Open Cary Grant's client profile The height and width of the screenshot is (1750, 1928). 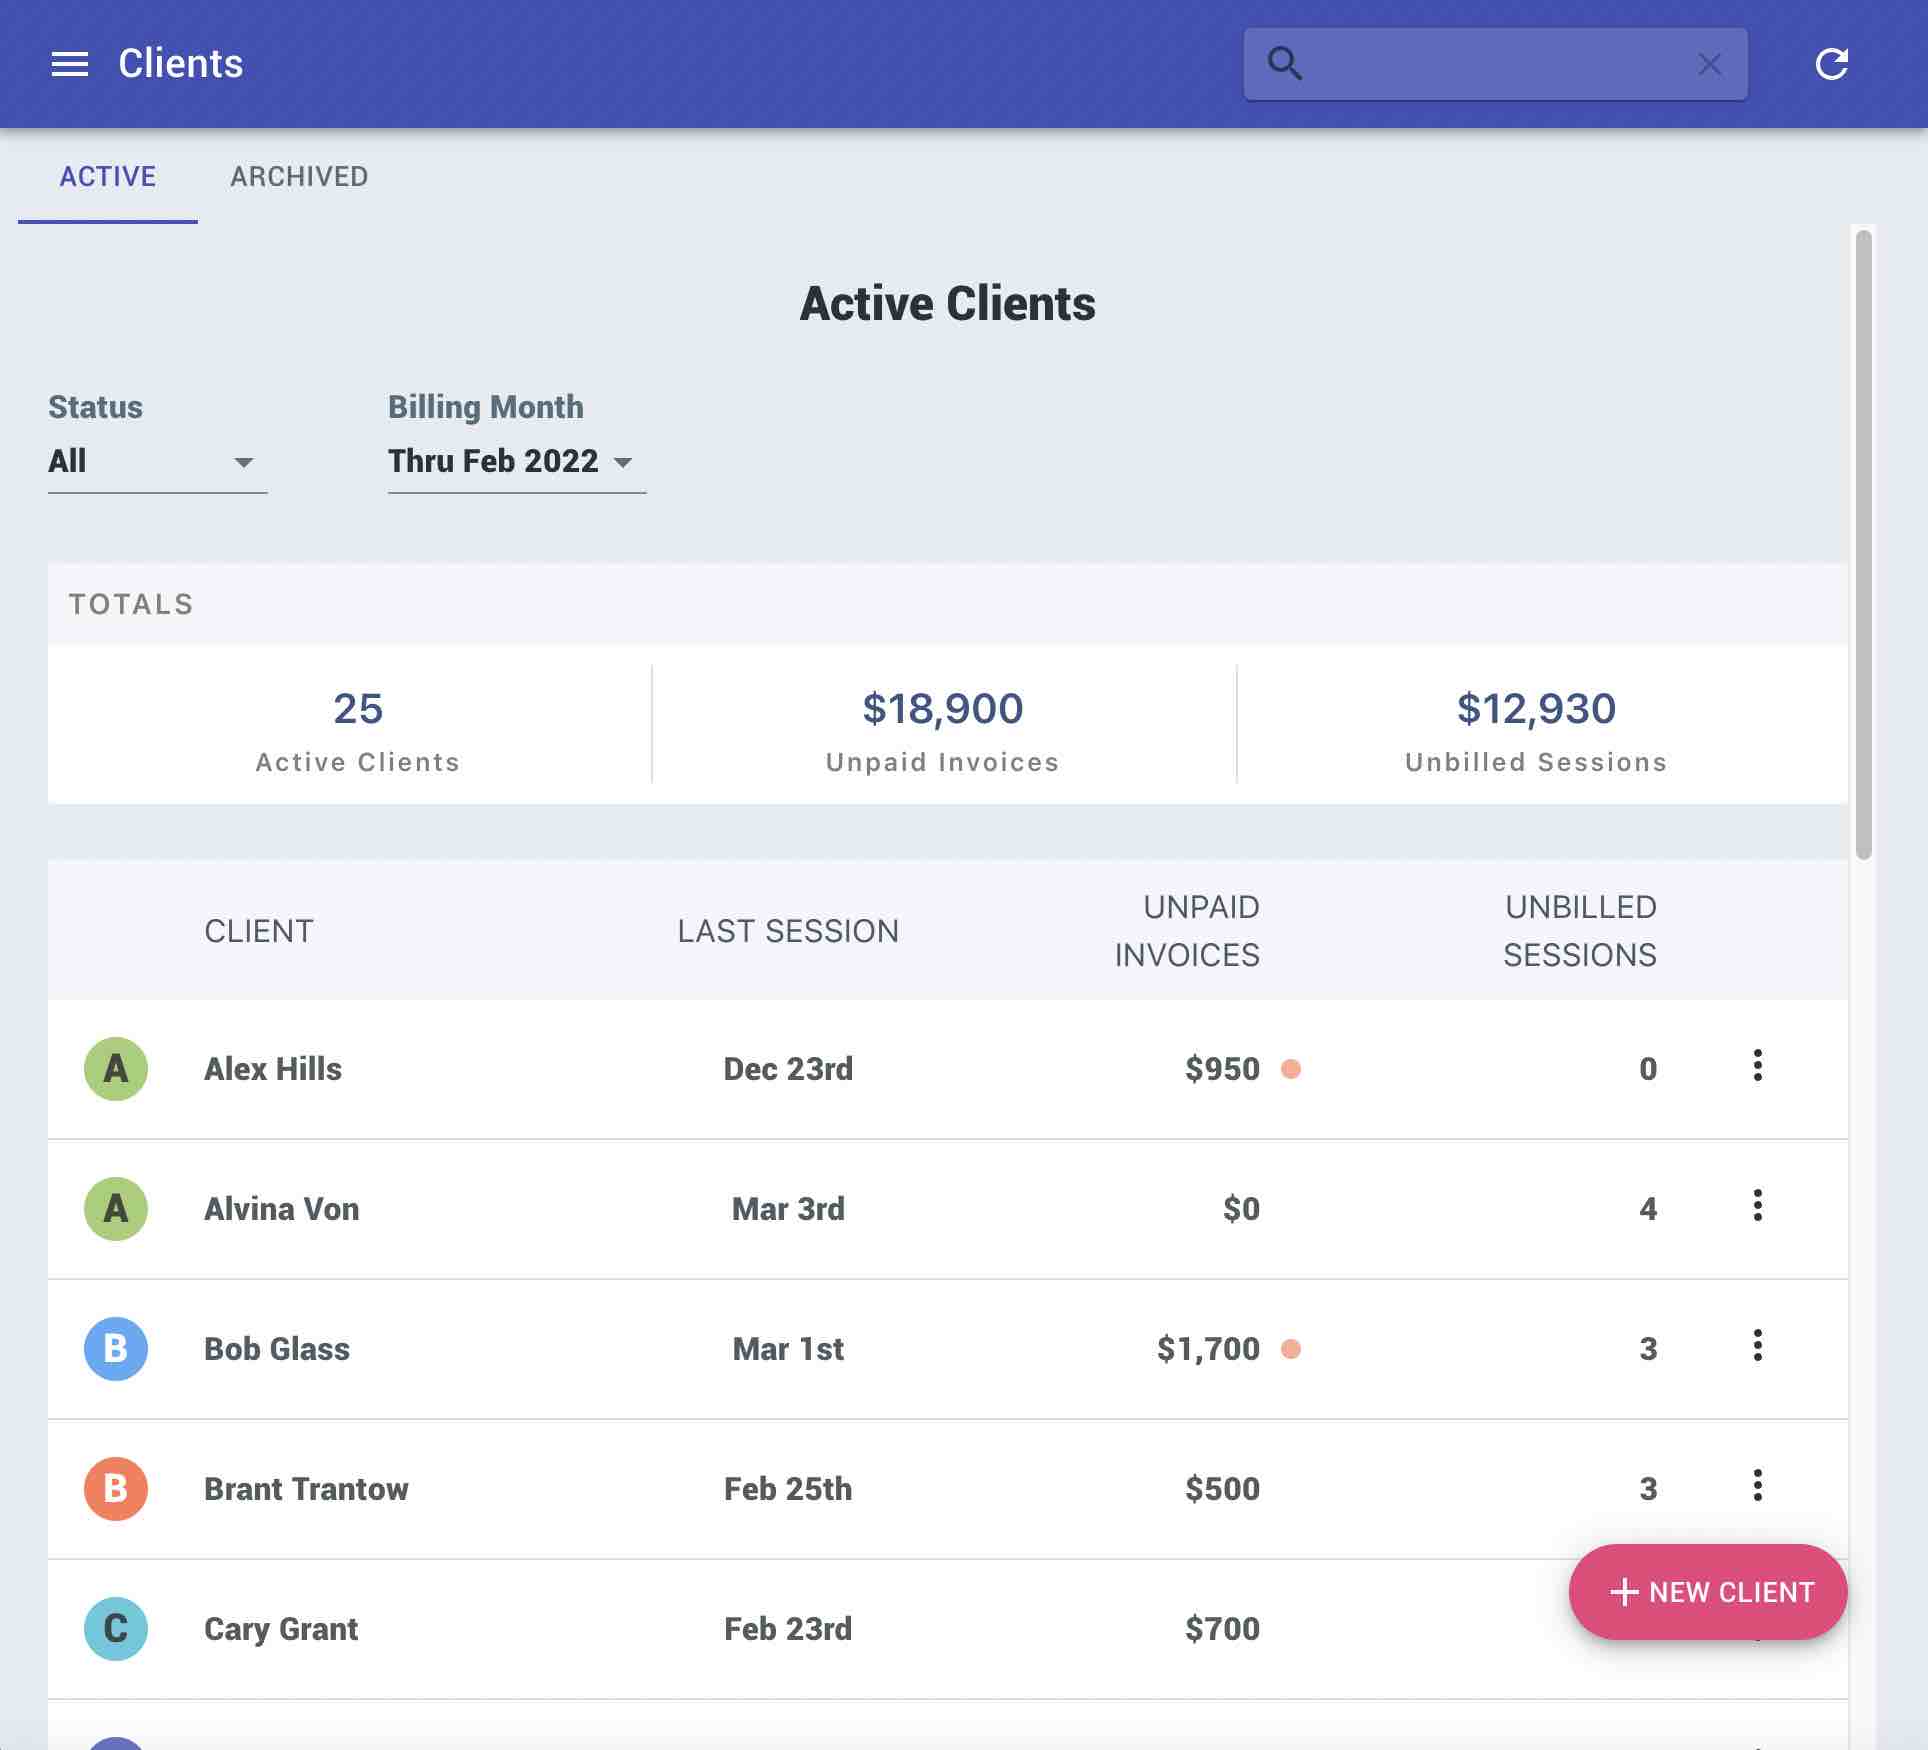(280, 1628)
